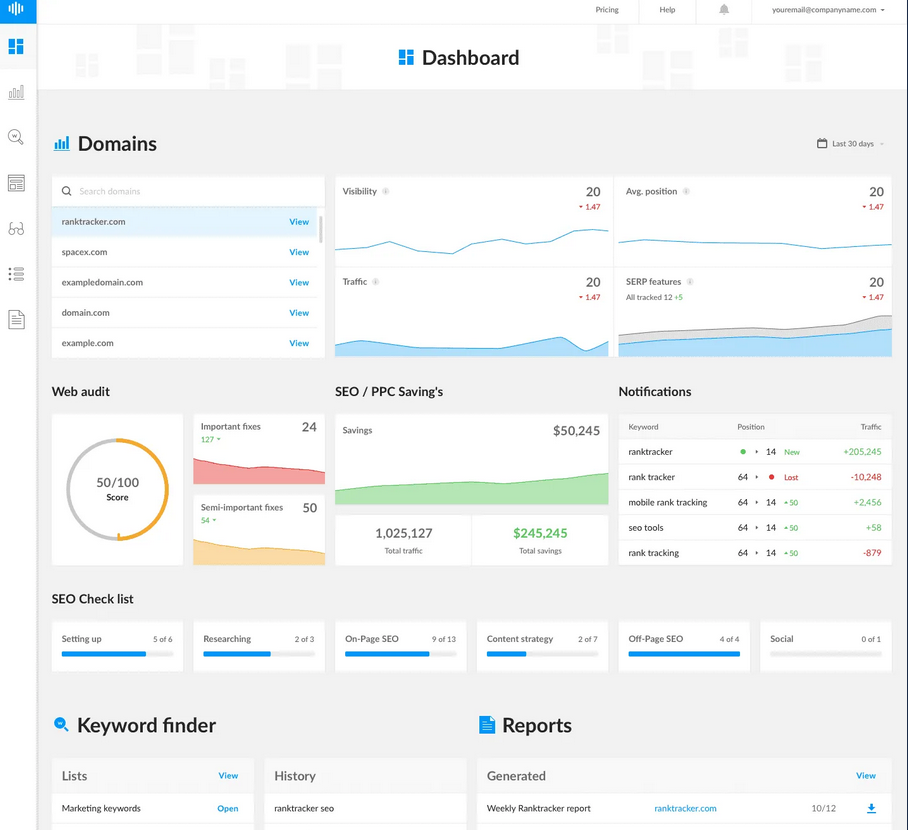Open the binoculars icon in sidebar

(x=16, y=229)
